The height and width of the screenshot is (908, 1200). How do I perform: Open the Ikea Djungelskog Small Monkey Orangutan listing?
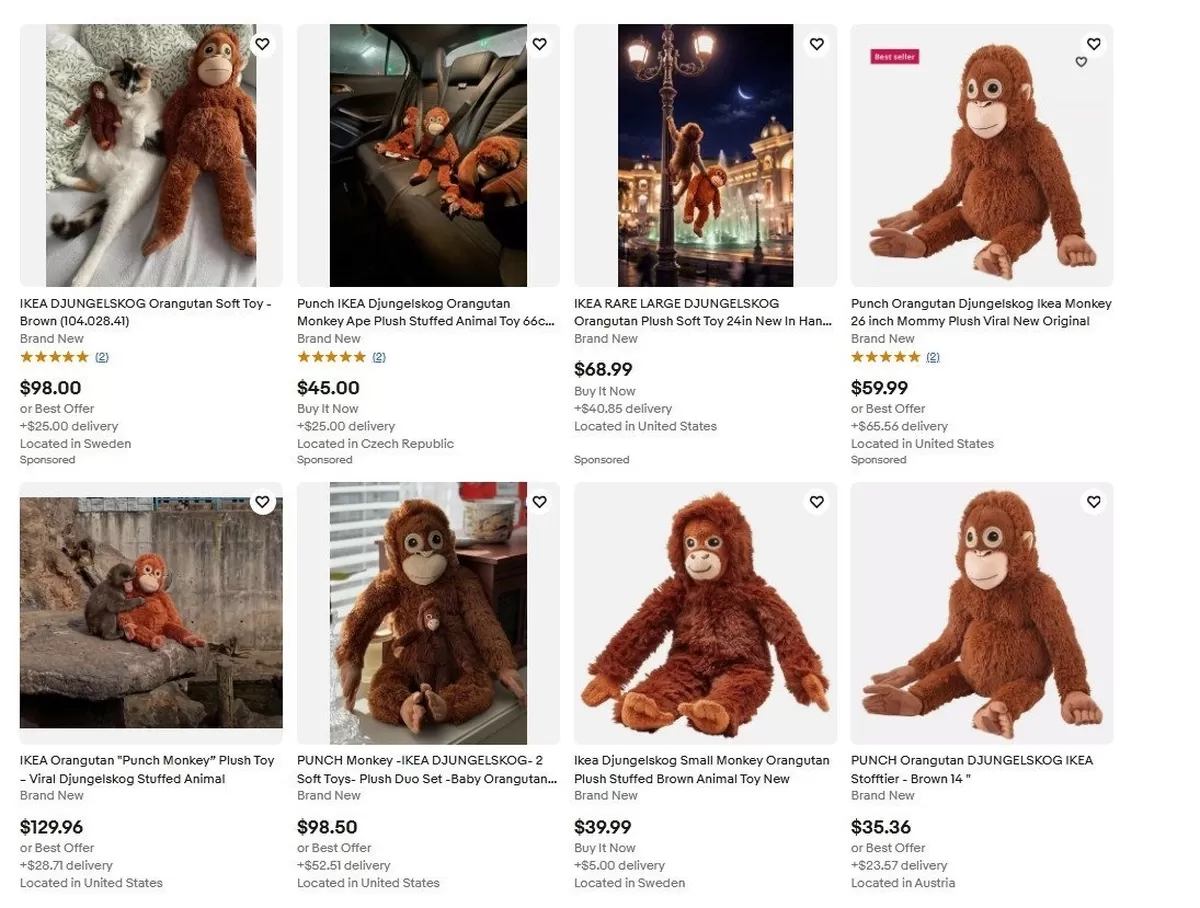click(701, 769)
